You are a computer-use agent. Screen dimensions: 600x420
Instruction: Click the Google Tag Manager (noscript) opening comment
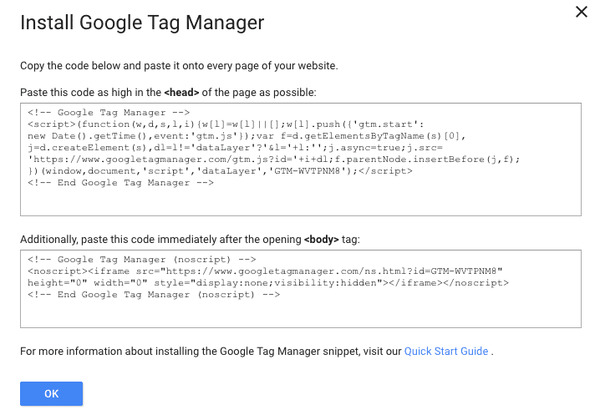pyautogui.click(x=142, y=259)
